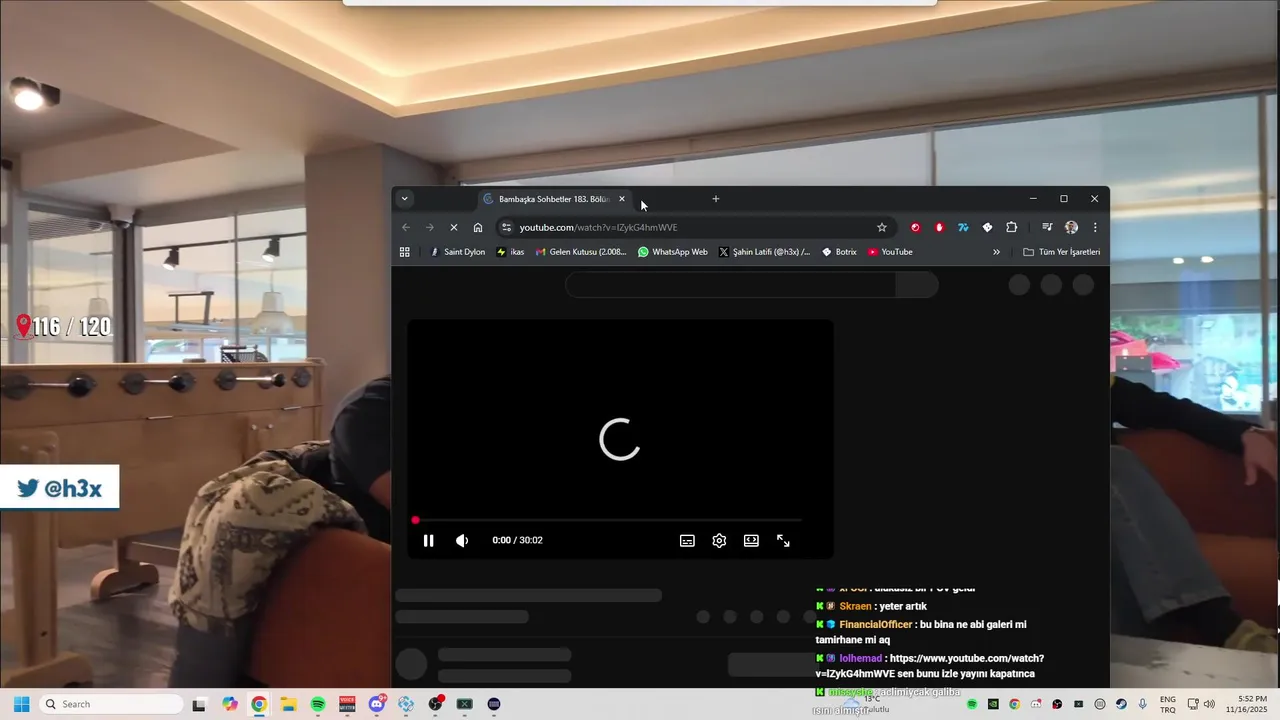Open the white diamond extension icon

coord(987,227)
